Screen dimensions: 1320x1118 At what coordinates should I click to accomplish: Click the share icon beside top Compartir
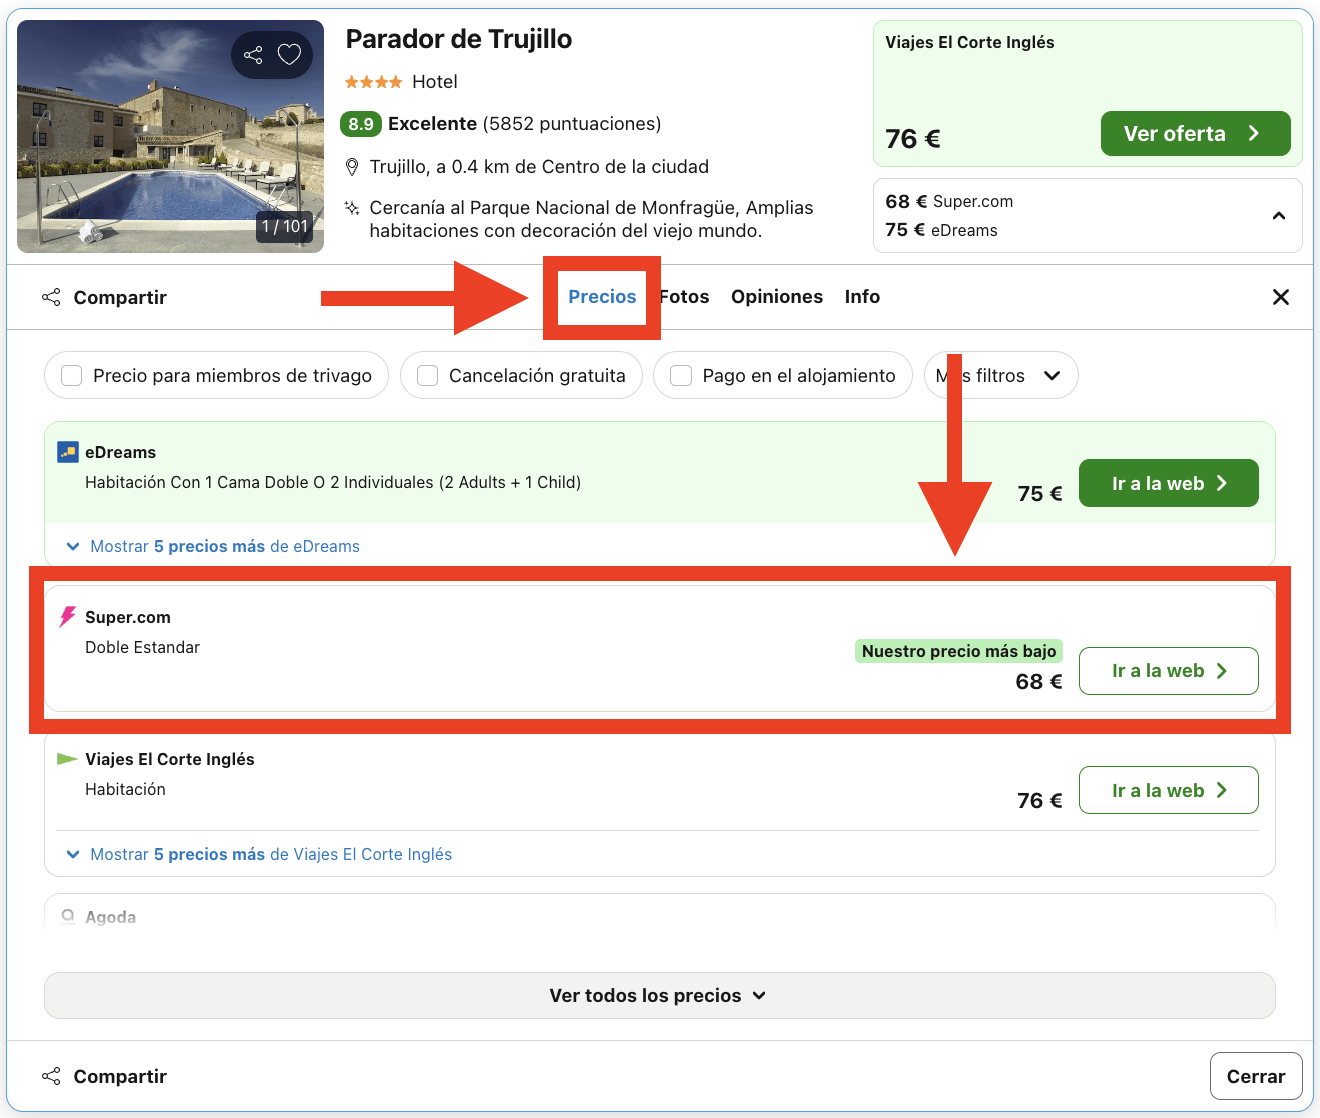coord(51,297)
